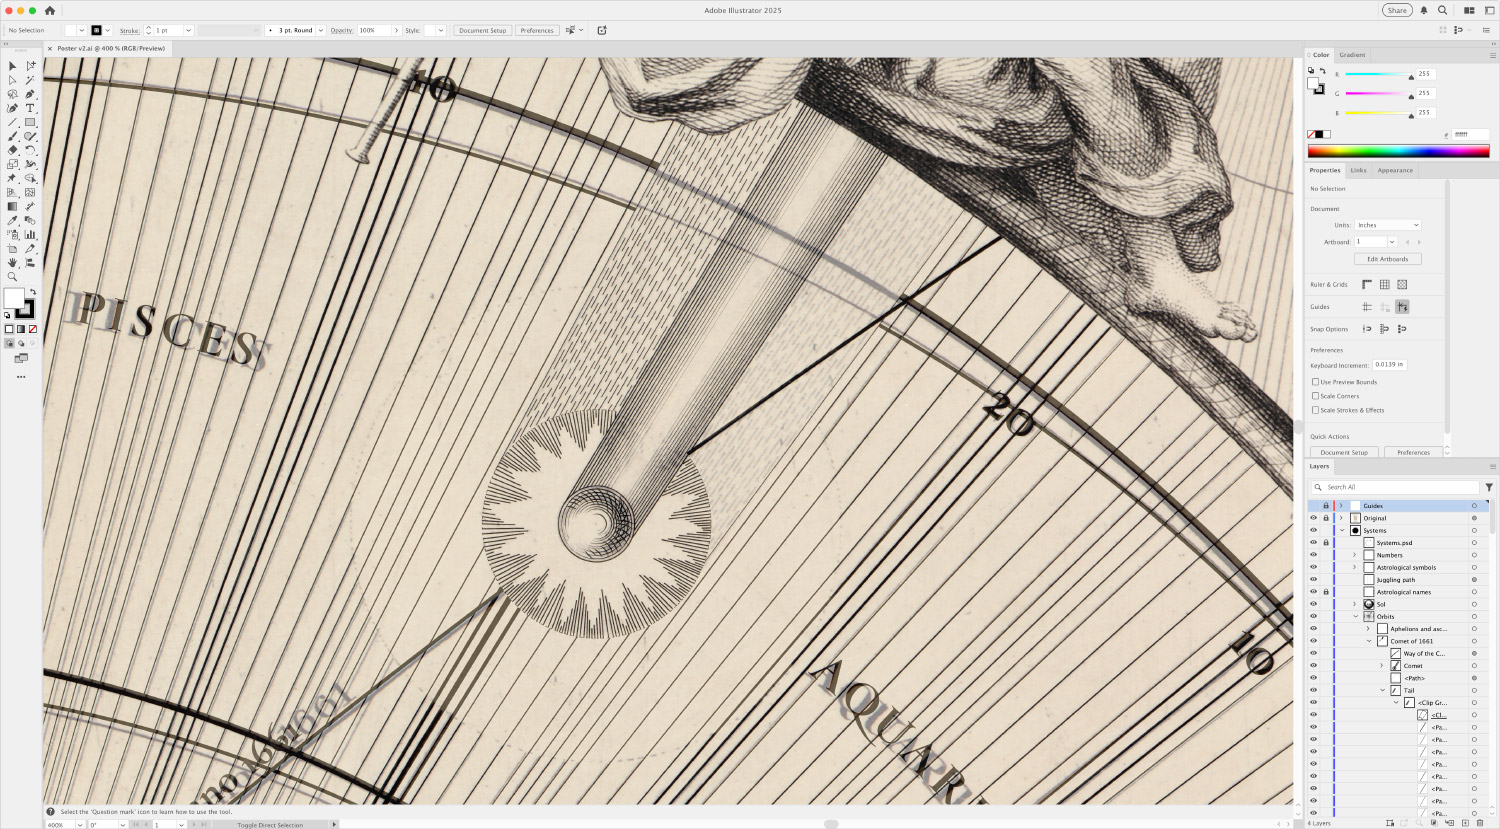Click Document Setup in control bar

pyautogui.click(x=483, y=31)
